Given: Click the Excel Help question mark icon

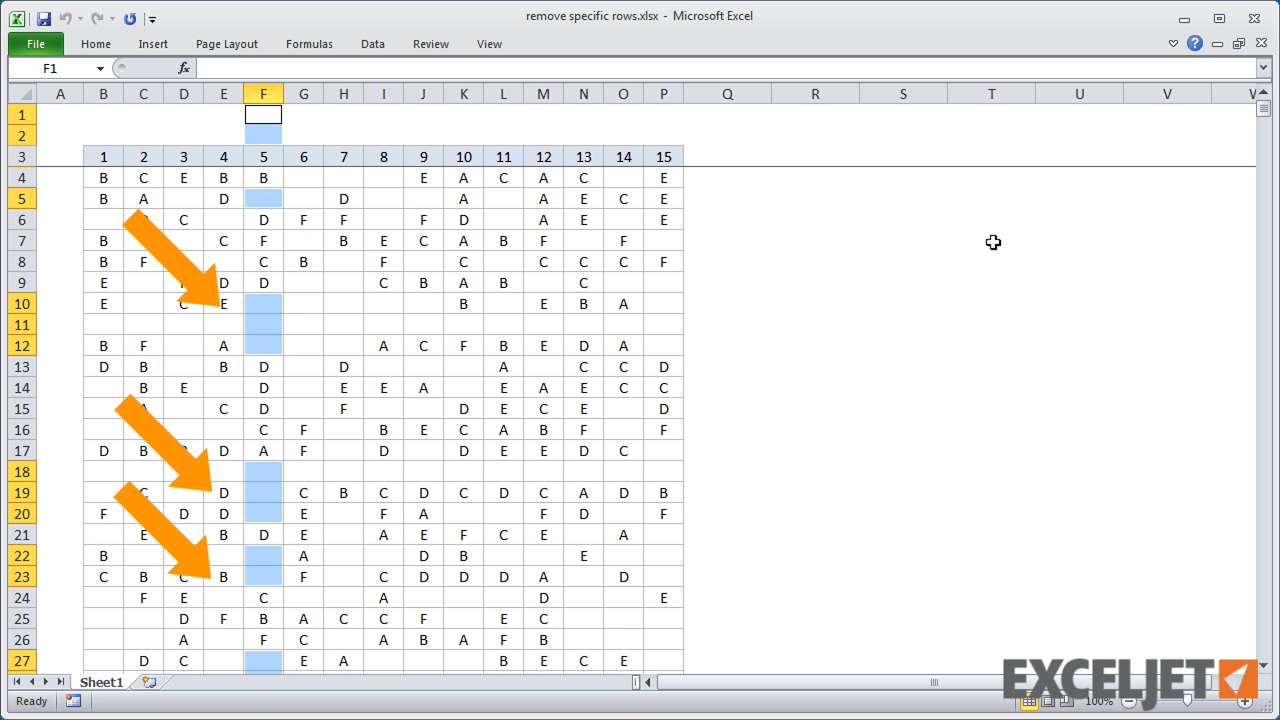Looking at the screenshot, I should [x=1196, y=44].
